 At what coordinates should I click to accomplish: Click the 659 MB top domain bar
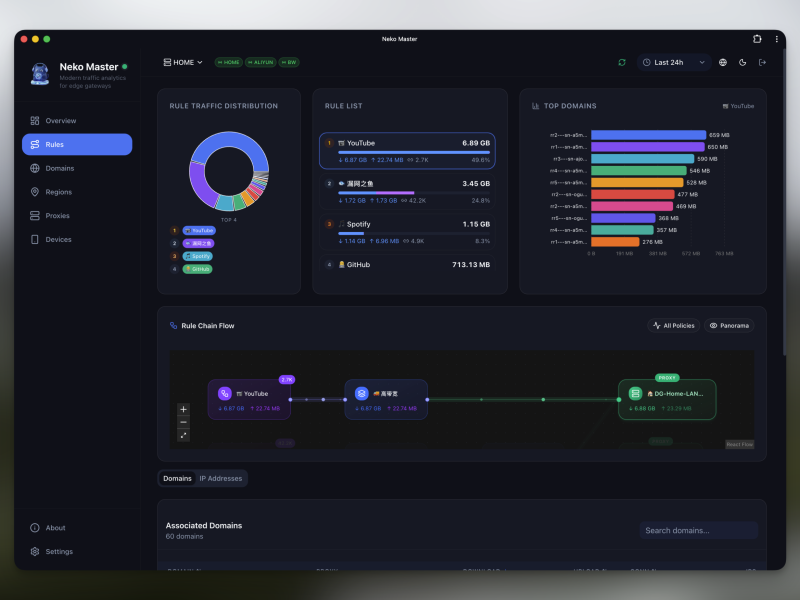[x=648, y=135]
